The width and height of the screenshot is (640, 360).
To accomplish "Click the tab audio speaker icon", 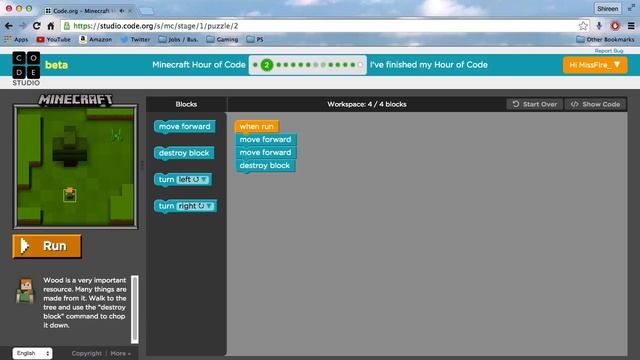I will tap(122, 11).
